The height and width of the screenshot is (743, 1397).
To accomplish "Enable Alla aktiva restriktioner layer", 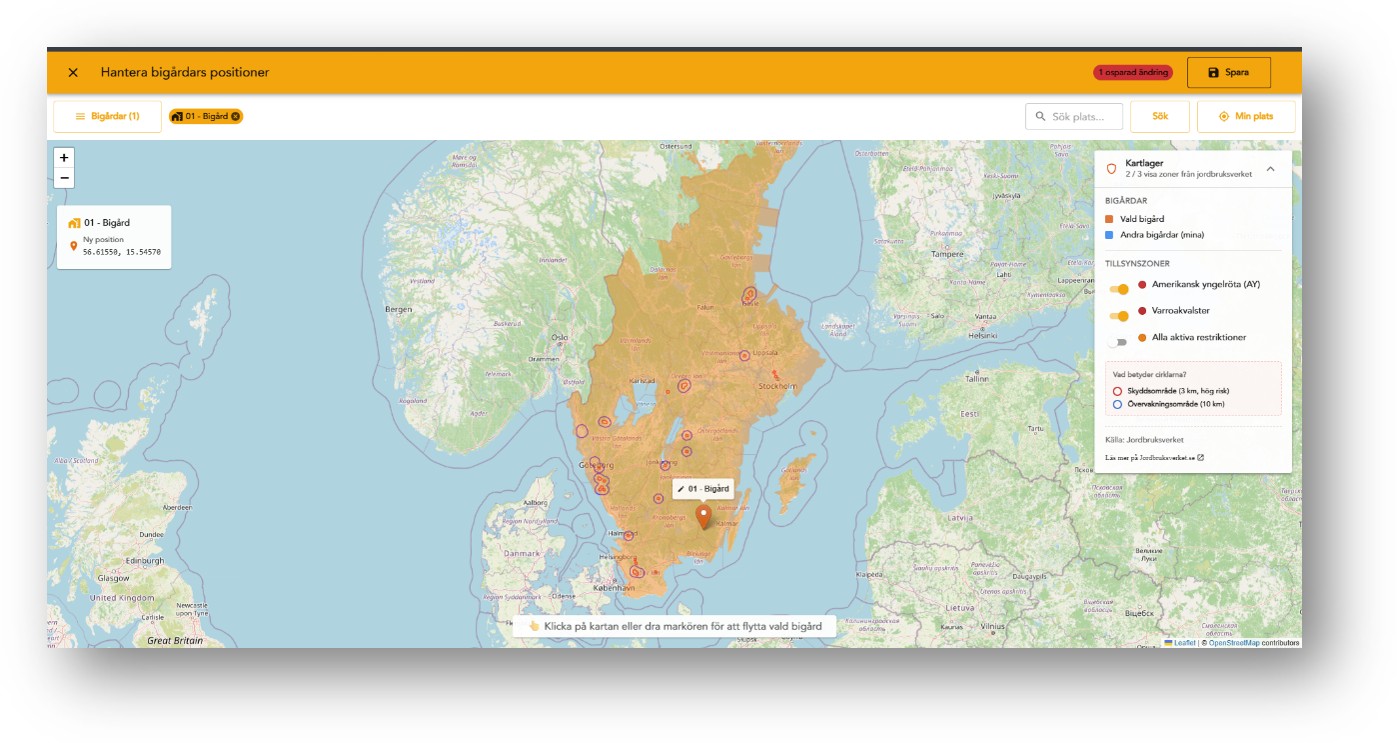I will [x=1118, y=342].
